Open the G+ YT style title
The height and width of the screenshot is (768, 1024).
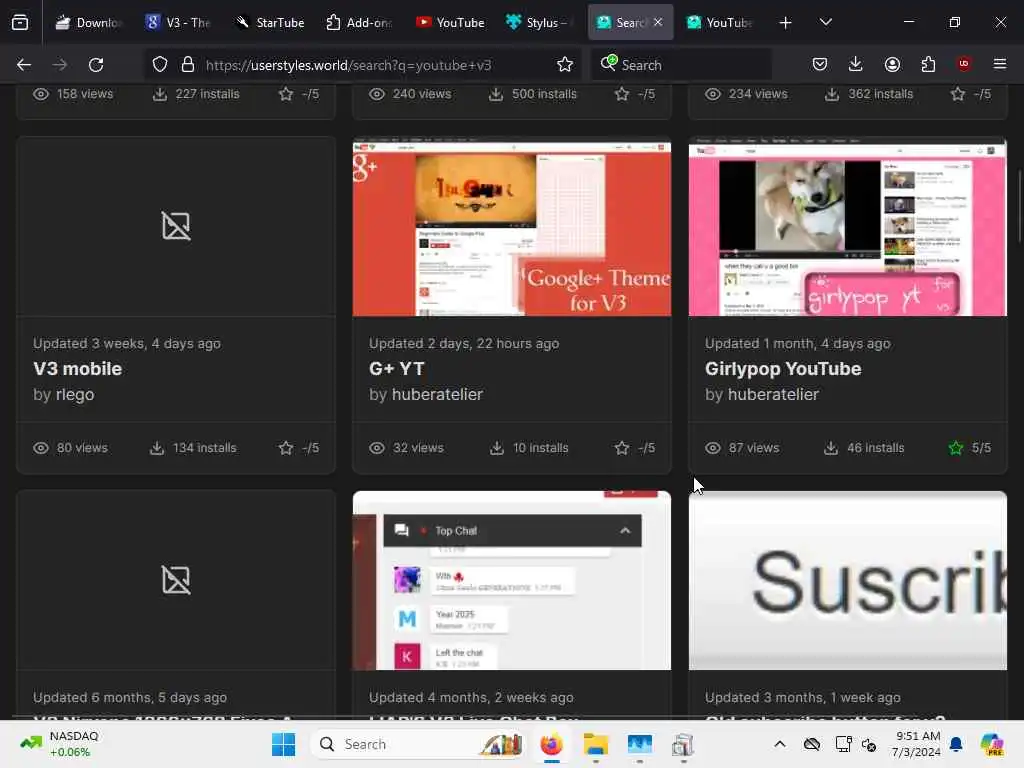(396, 369)
